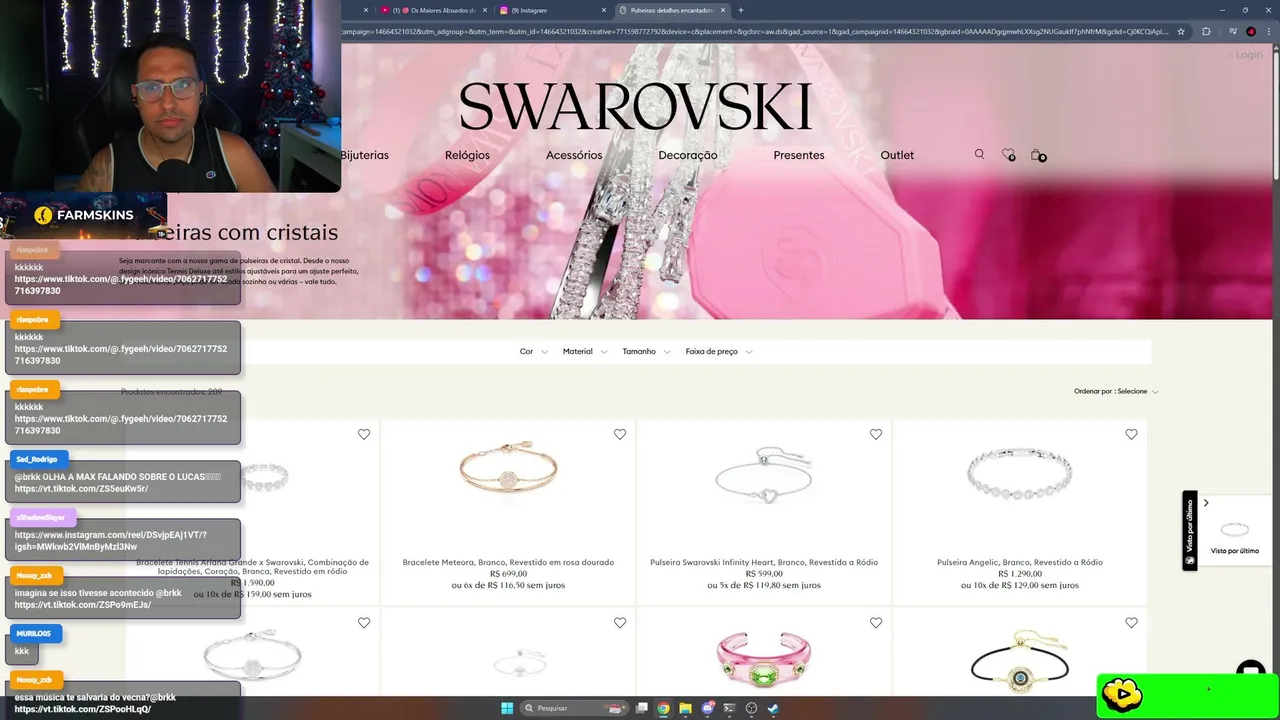The image size is (1280, 720).
Task: Expand the Material filter dropdown
Action: point(585,352)
